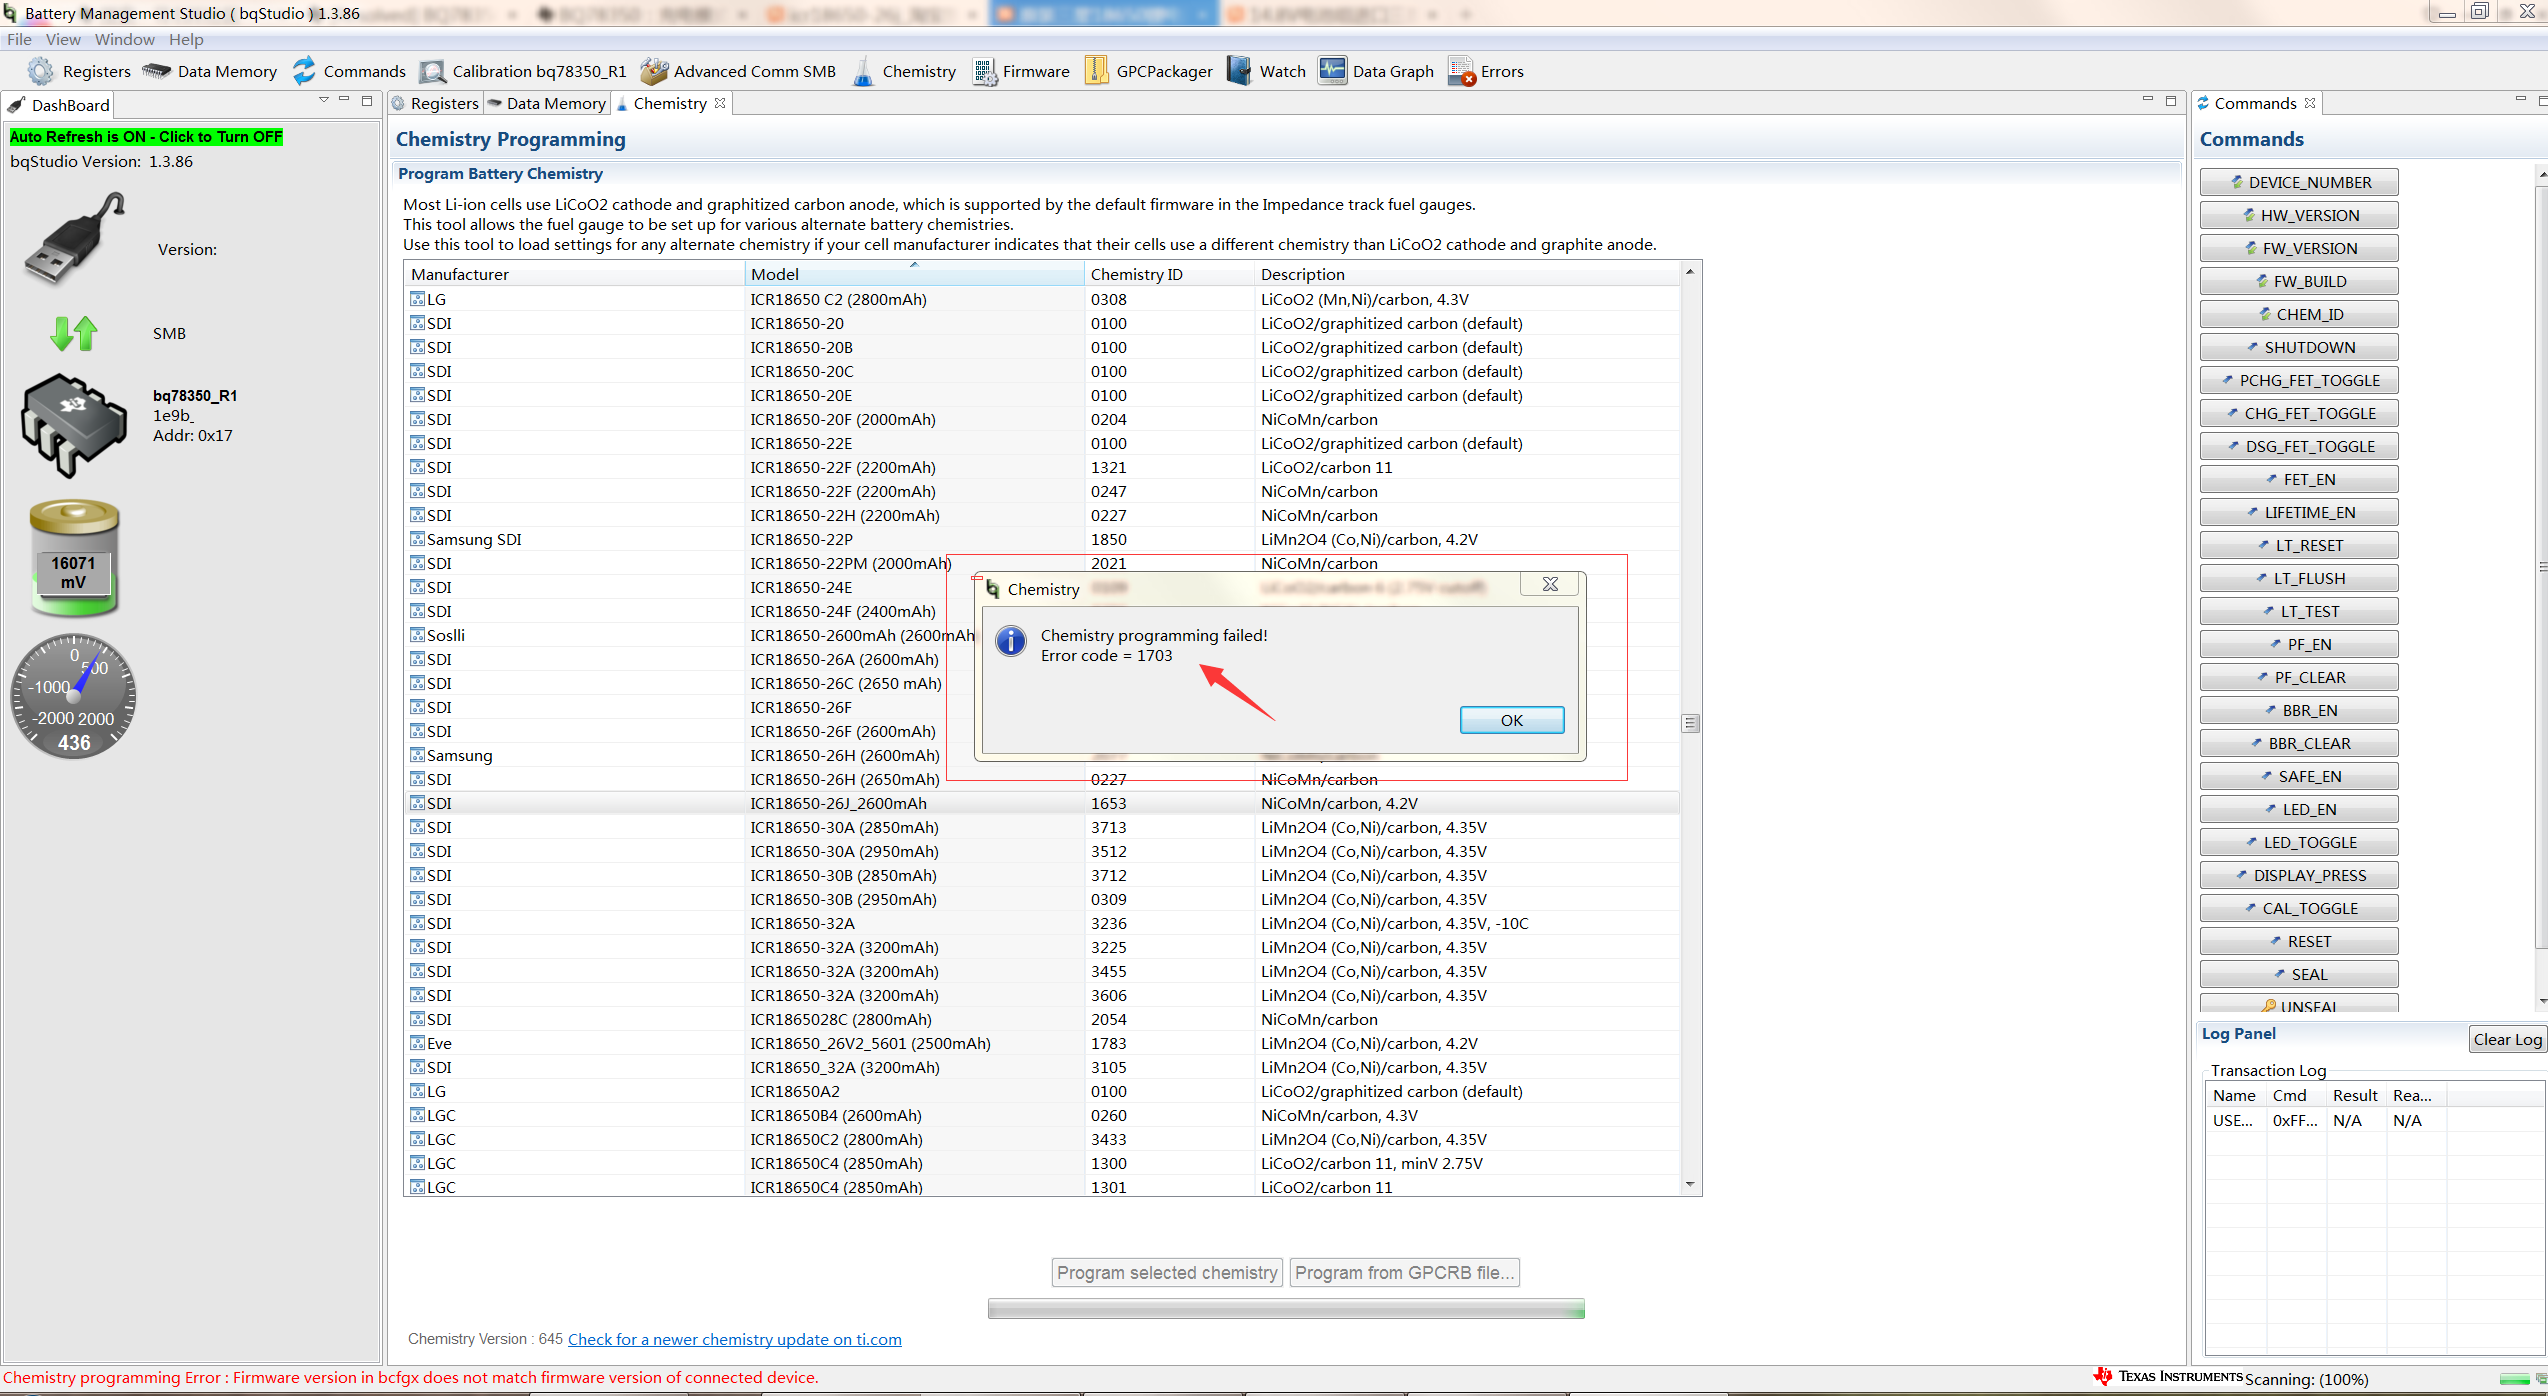Screen dimensions: 2548x1396
Task: Follow the newer chemistry update link
Action: pyautogui.click(x=734, y=1339)
